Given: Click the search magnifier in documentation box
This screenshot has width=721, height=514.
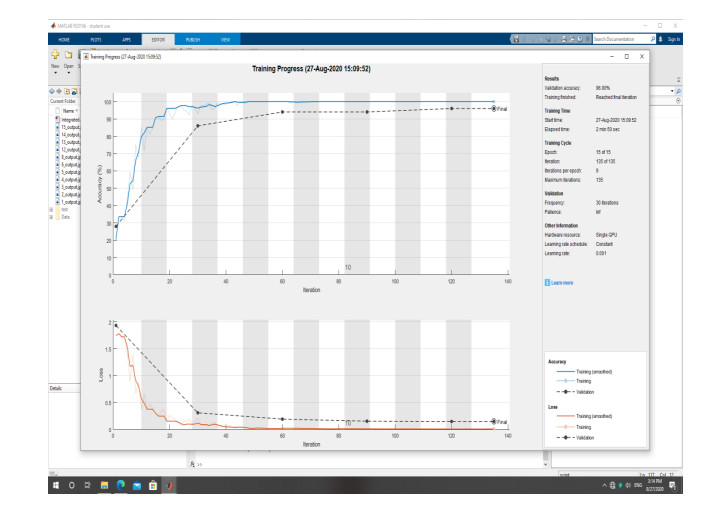Looking at the screenshot, I should coord(654,39).
